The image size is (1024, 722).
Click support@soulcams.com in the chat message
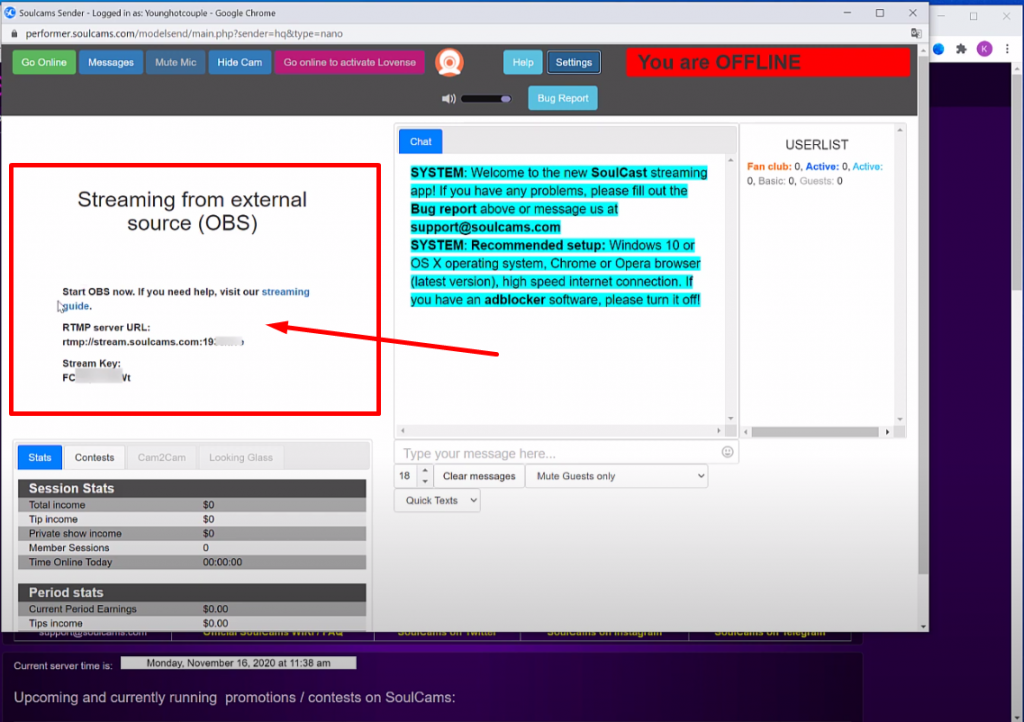(485, 227)
